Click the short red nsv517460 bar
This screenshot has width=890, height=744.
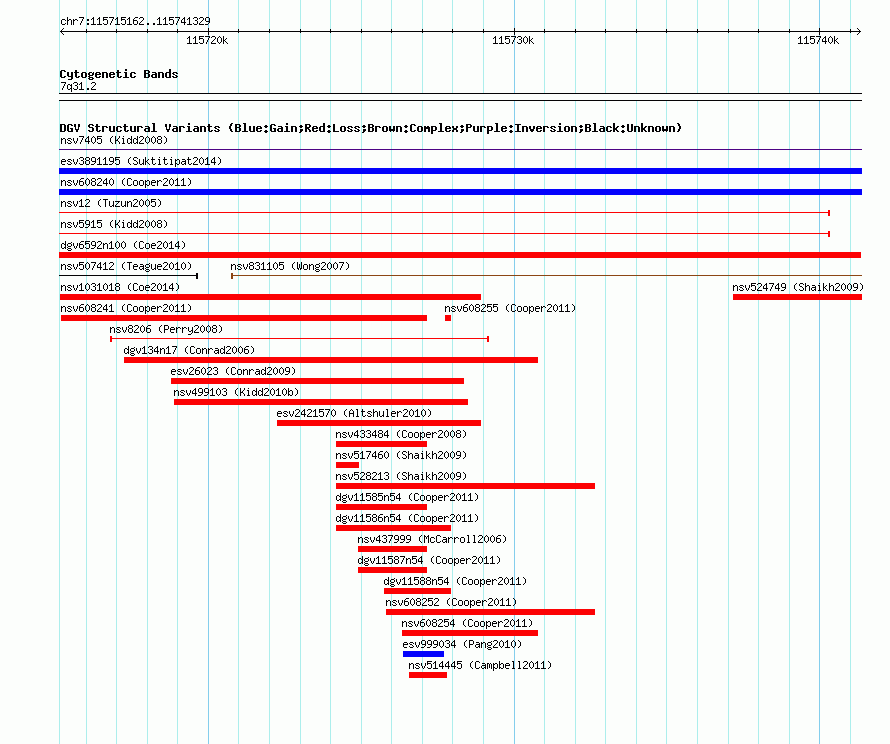tap(347, 465)
